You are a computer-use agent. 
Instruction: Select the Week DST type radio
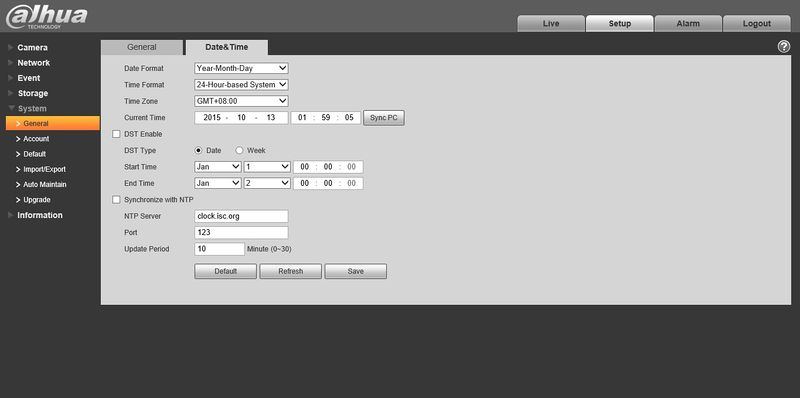click(239, 151)
